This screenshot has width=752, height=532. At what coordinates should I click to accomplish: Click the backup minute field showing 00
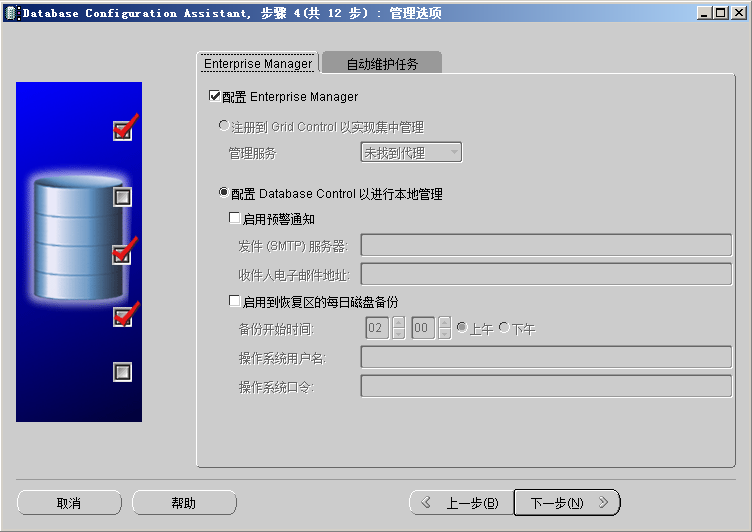423,328
